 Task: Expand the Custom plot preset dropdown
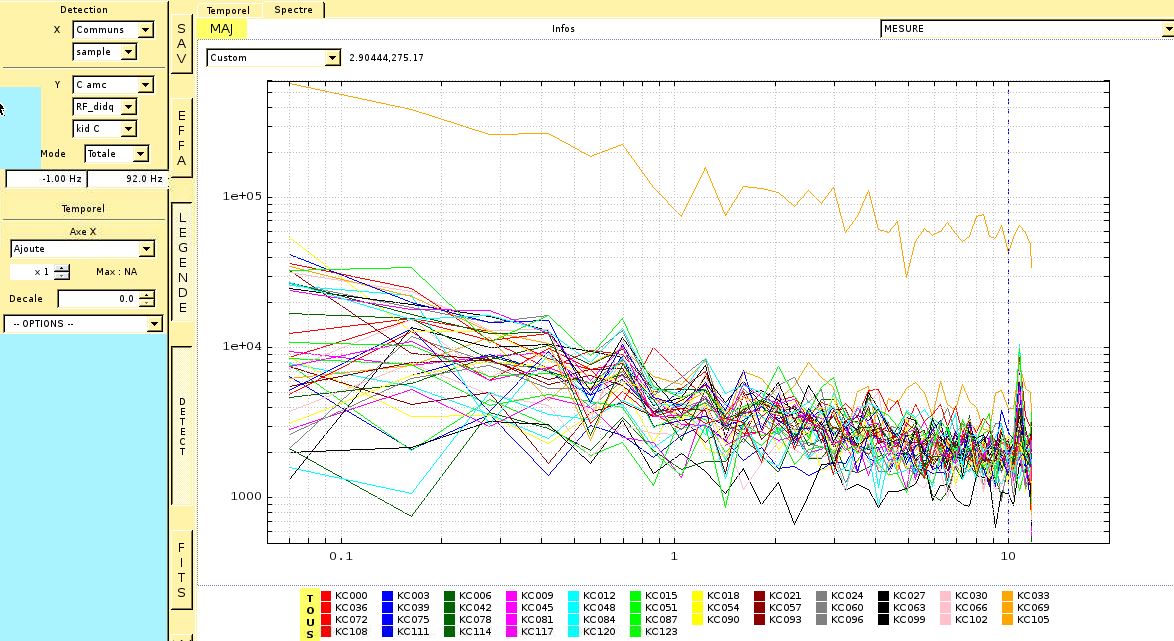(274, 58)
